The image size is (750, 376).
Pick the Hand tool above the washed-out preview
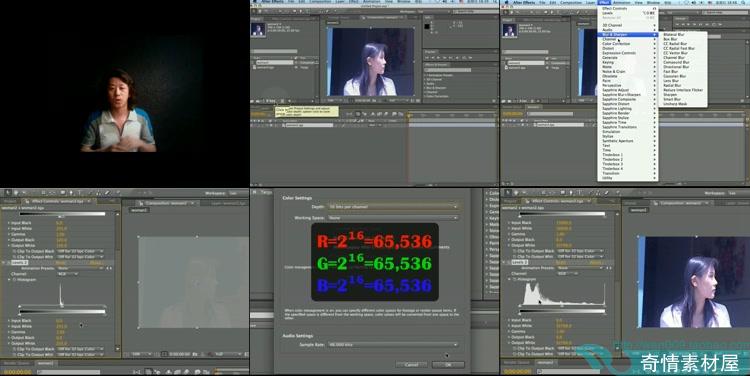pos(16,192)
